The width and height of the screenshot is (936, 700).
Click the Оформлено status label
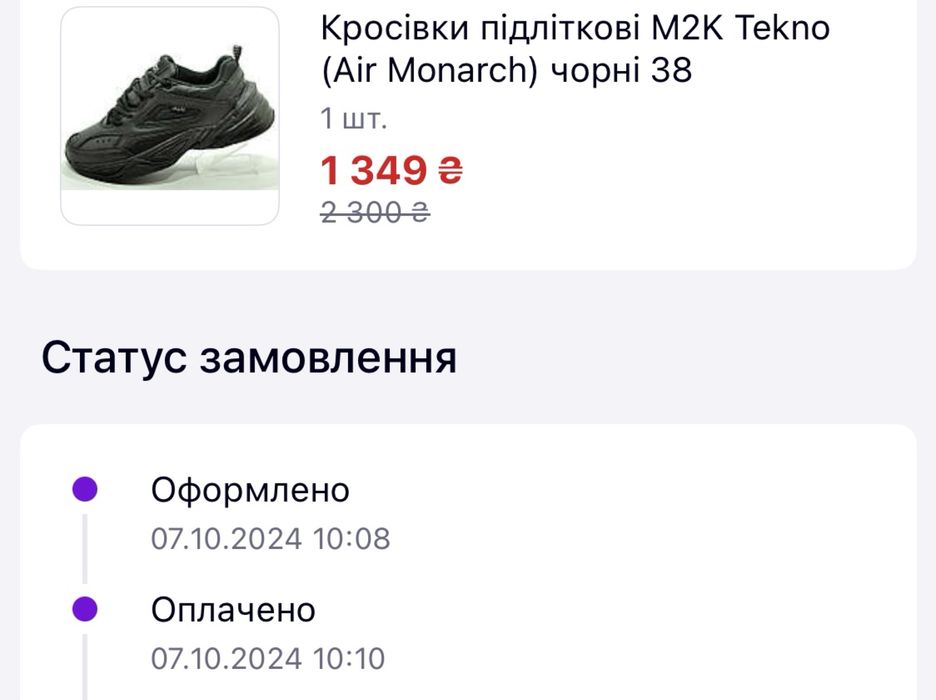coord(250,490)
